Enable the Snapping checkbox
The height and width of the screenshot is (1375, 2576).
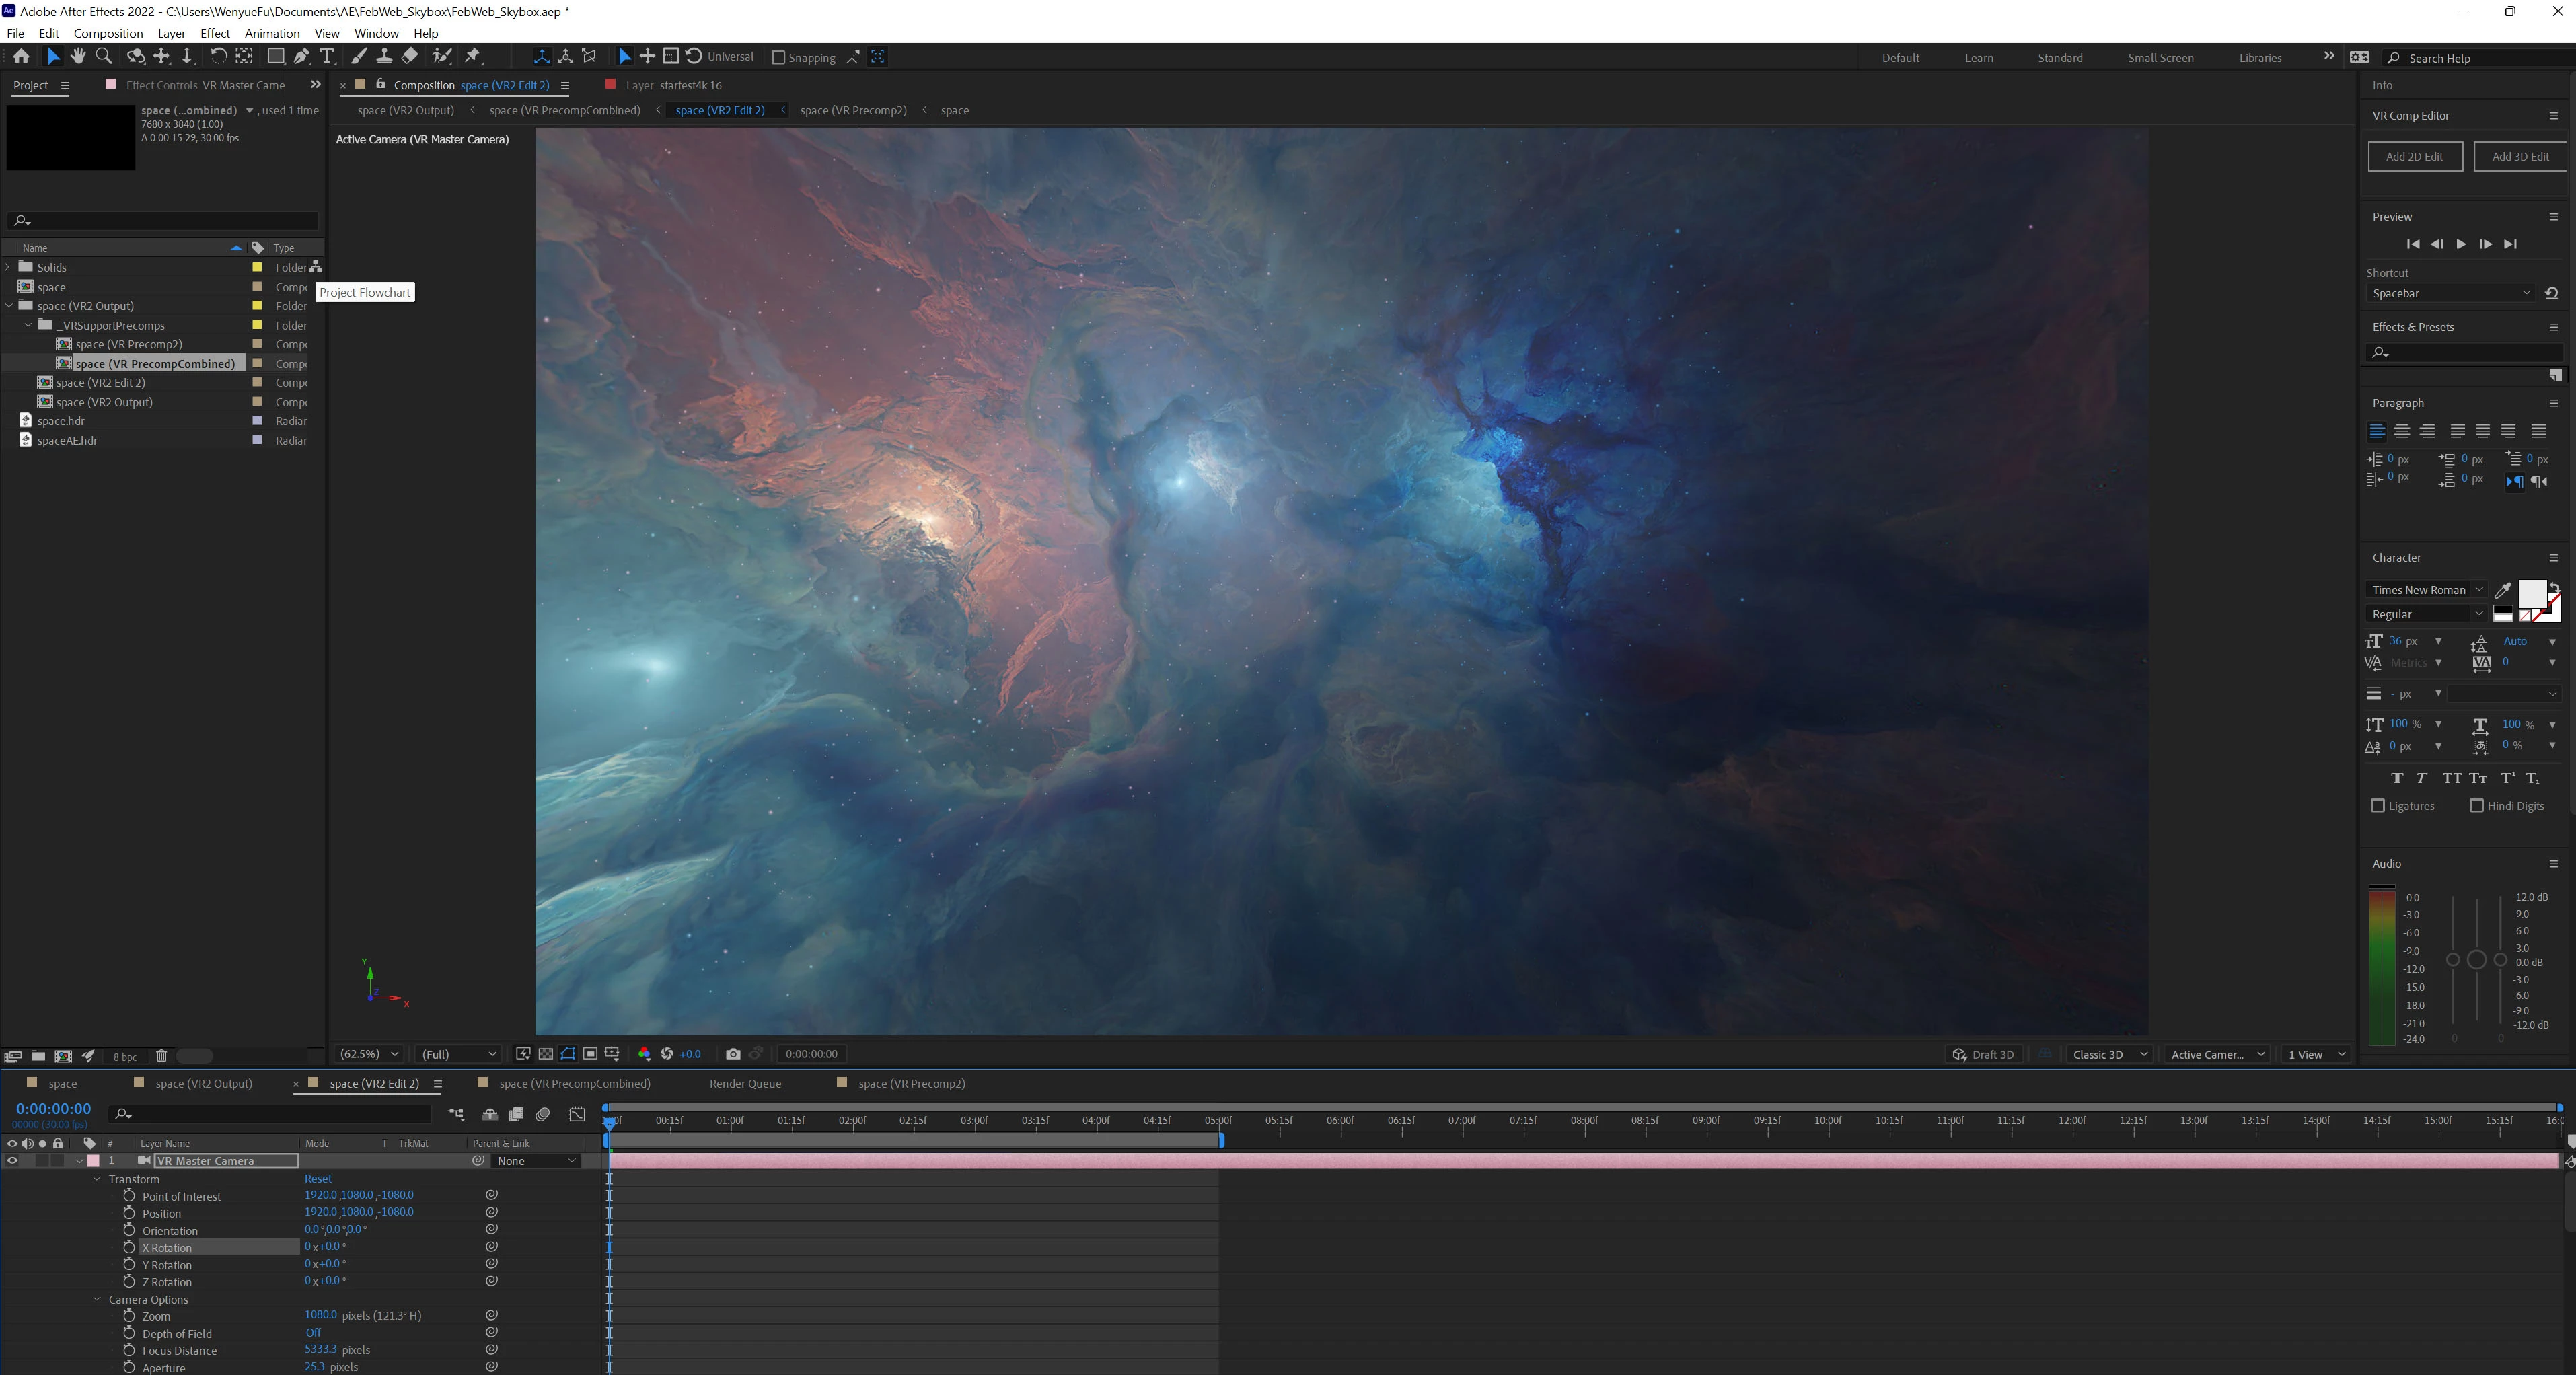pyautogui.click(x=778, y=58)
